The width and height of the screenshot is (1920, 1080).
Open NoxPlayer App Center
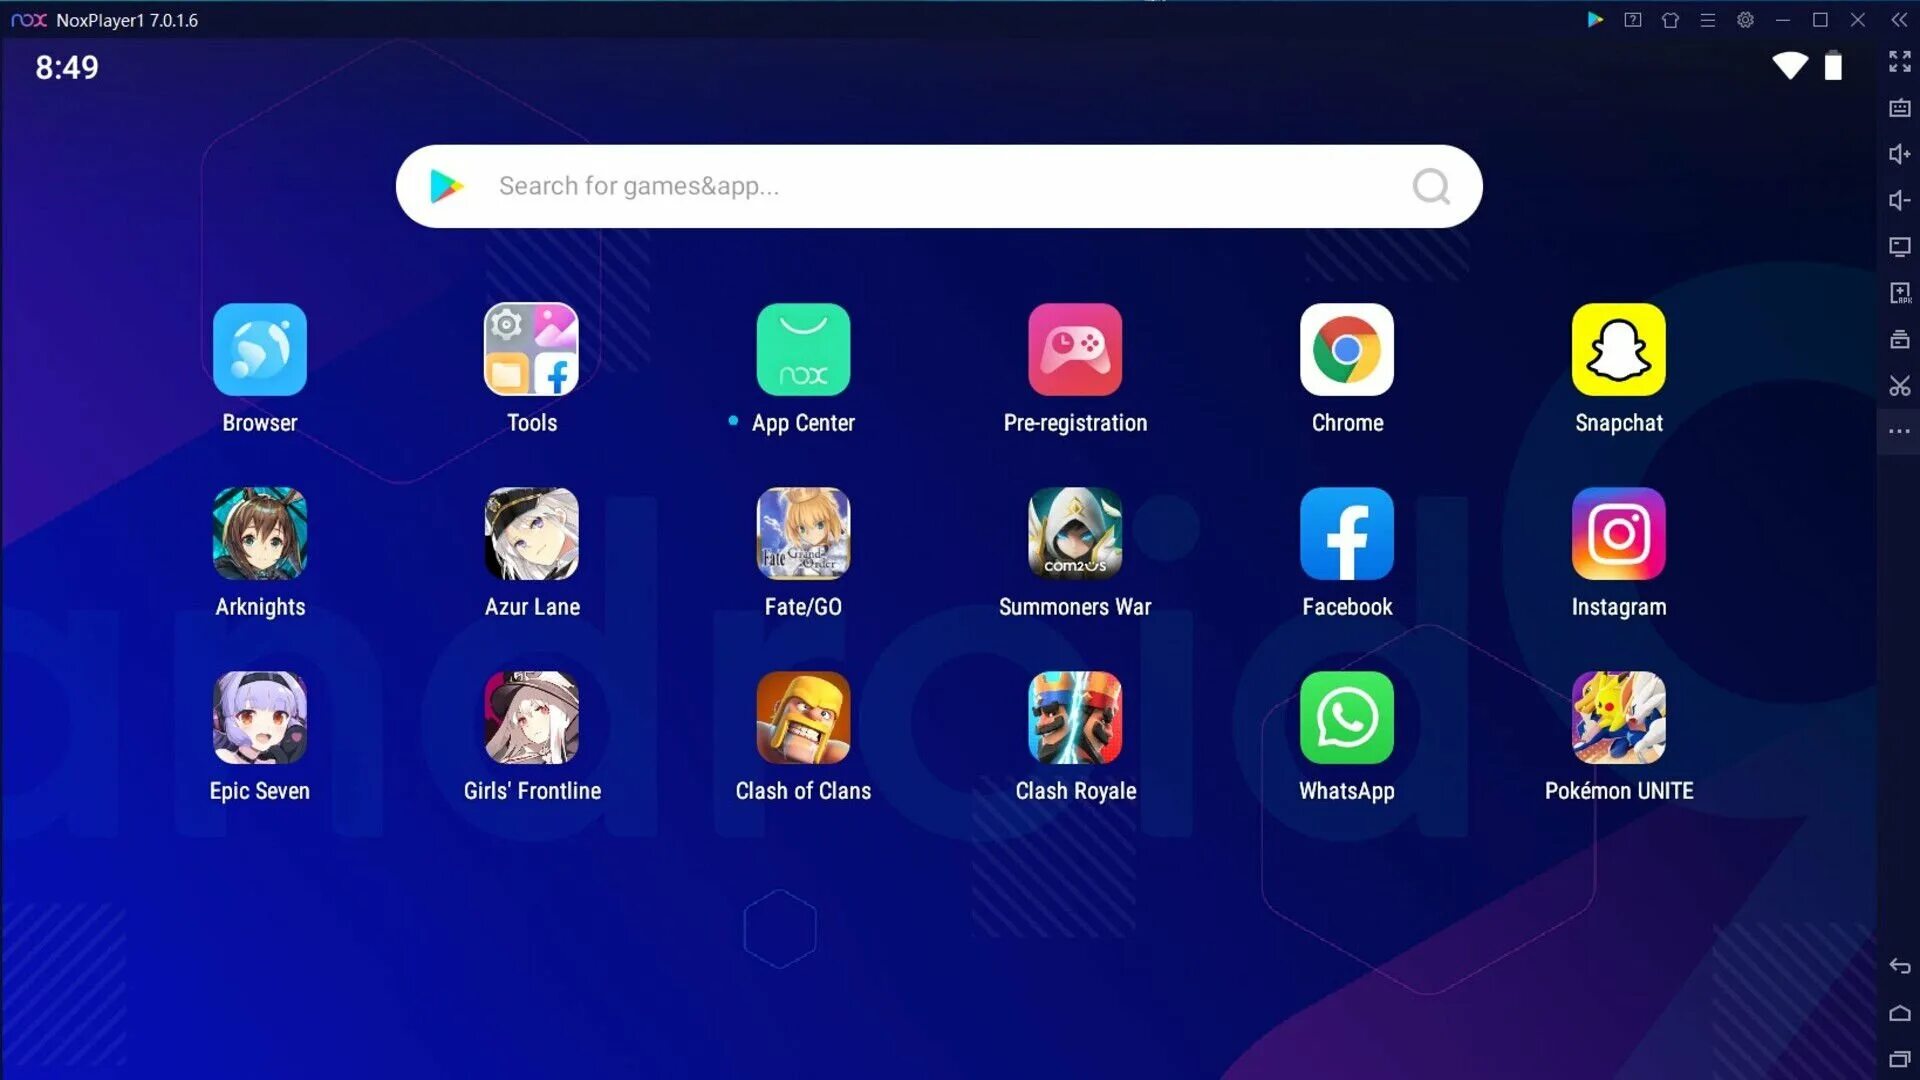coord(803,348)
